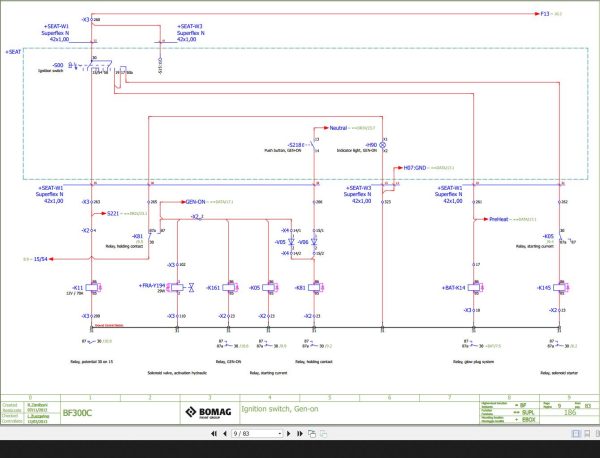The height and width of the screenshot is (458, 600).
Task: Go to the previous page
Action: pos(225,434)
